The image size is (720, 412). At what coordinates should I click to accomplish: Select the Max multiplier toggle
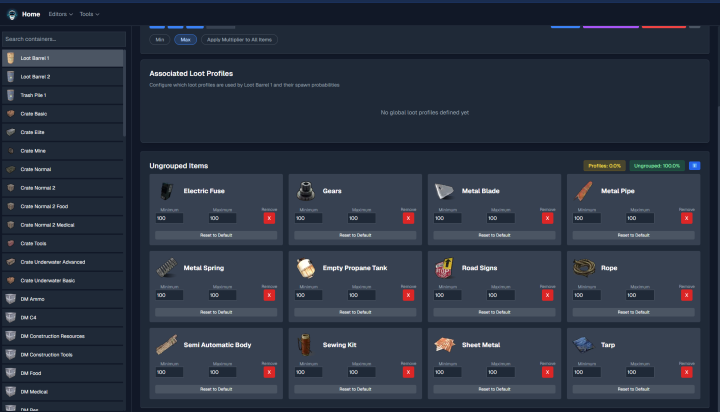[186, 40]
